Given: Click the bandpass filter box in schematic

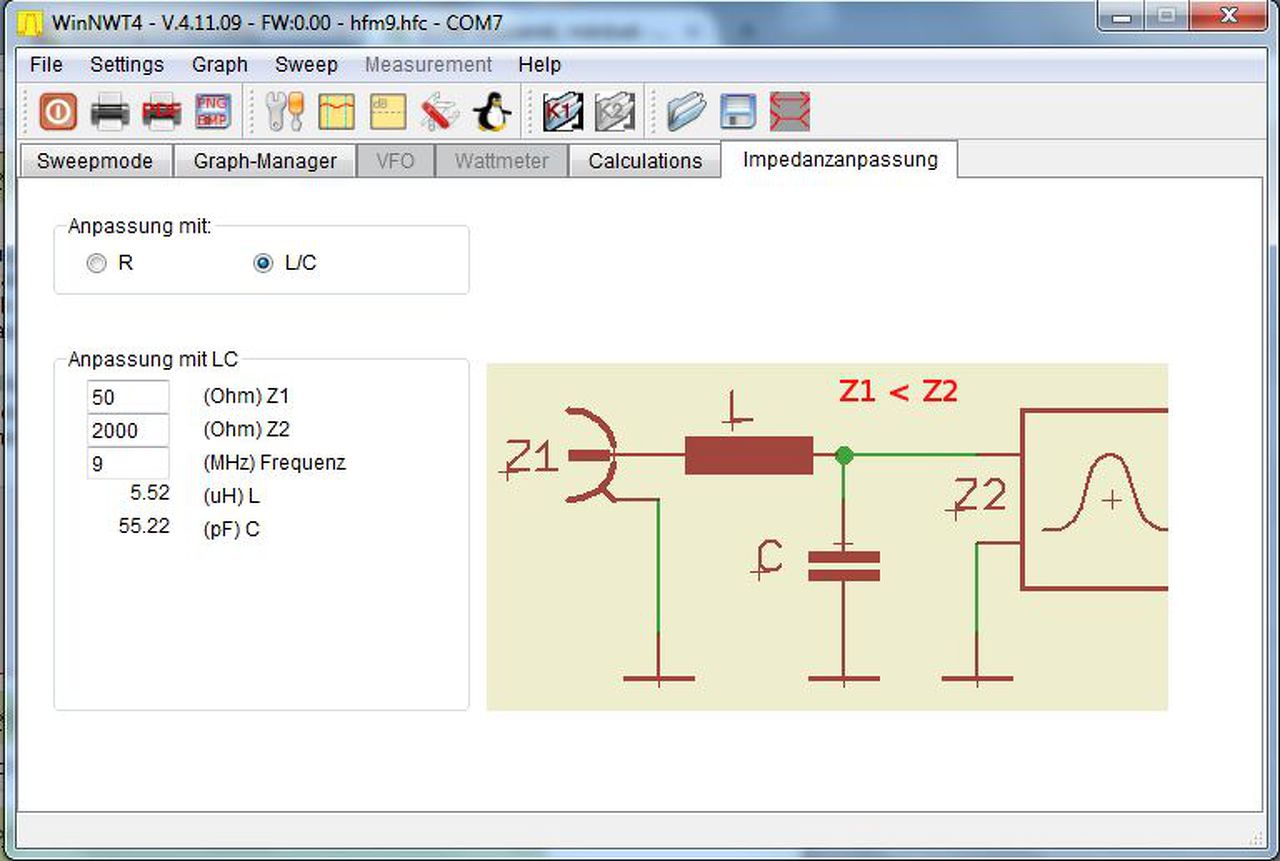Looking at the screenshot, I should pos(1094,498).
